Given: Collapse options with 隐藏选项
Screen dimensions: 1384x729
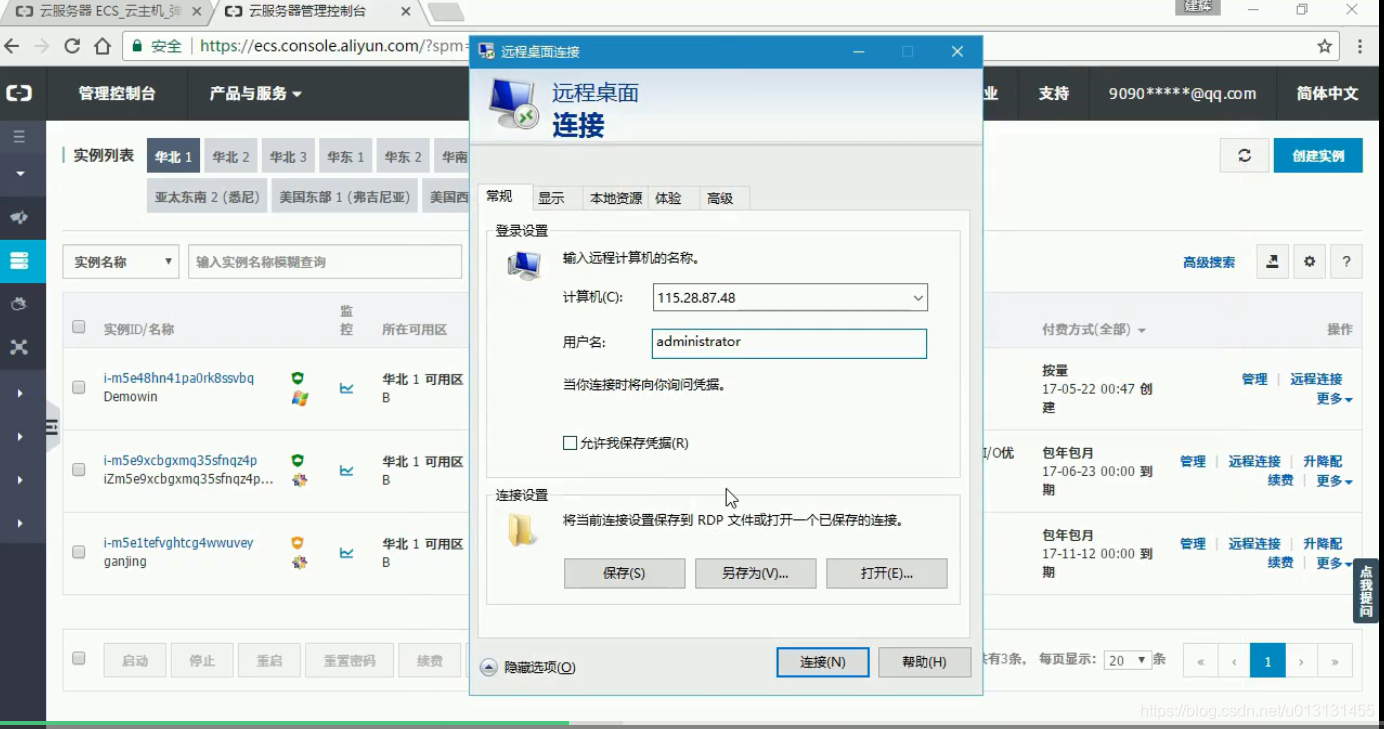Looking at the screenshot, I should [528, 667].
